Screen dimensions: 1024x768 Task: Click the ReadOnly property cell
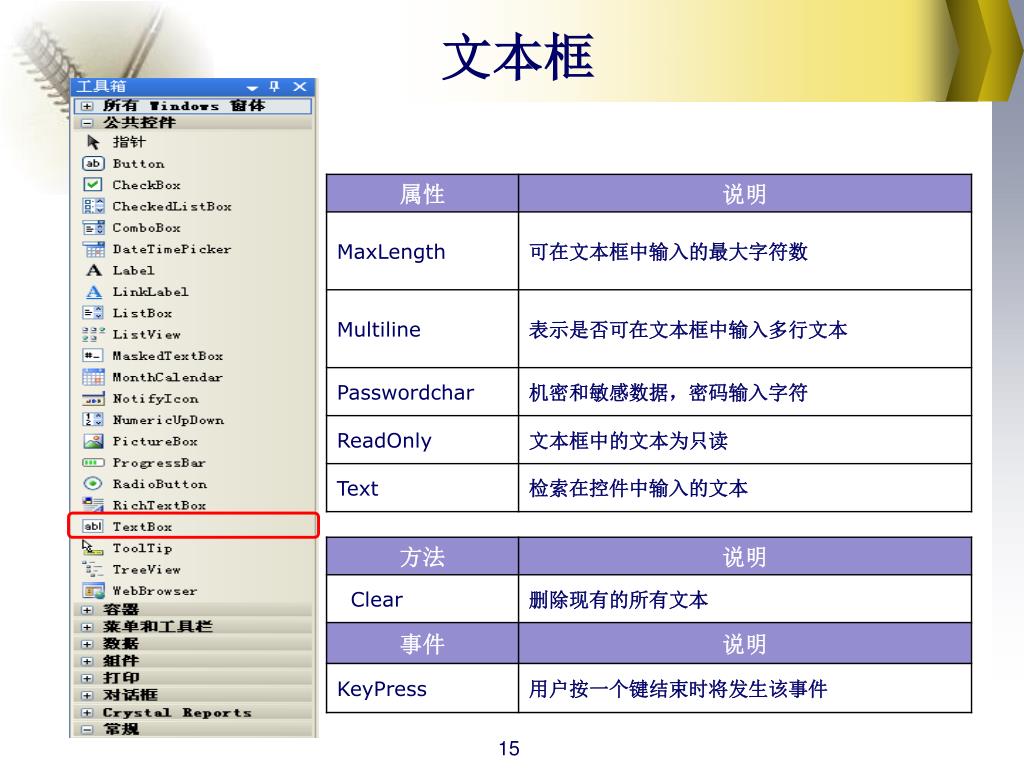pos(423,440)
